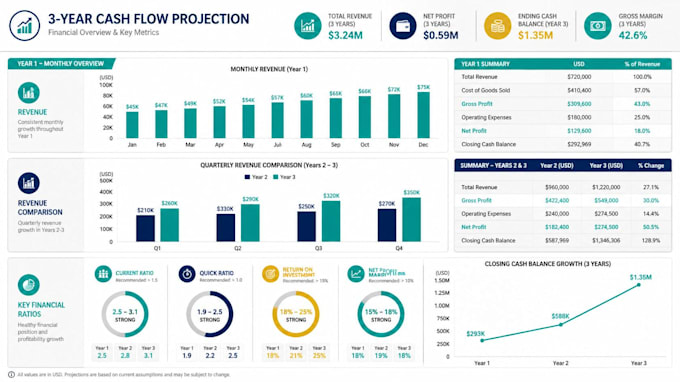Click the Net Profit wallet icon

coord(402,26)
